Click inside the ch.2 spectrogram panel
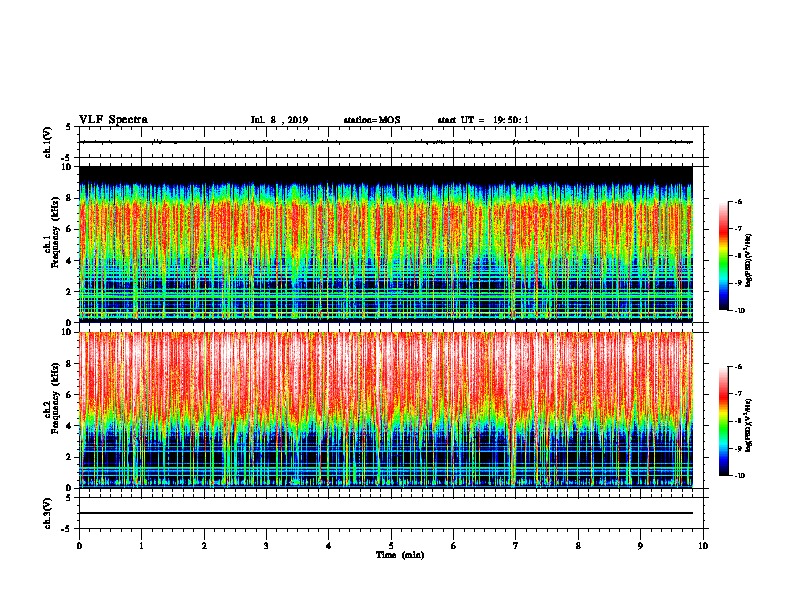Viewport: 792px width, 612px height. (386, 410)
